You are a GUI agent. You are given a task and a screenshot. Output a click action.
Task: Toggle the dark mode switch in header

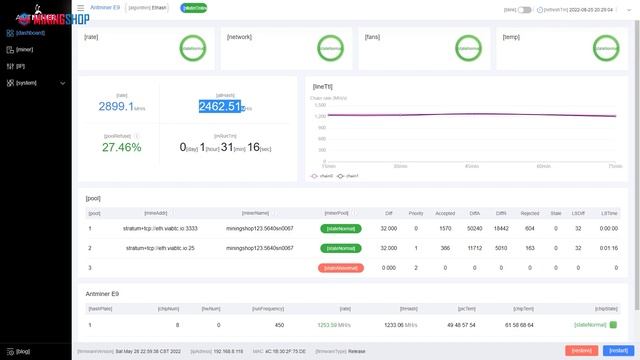(524, 10)
